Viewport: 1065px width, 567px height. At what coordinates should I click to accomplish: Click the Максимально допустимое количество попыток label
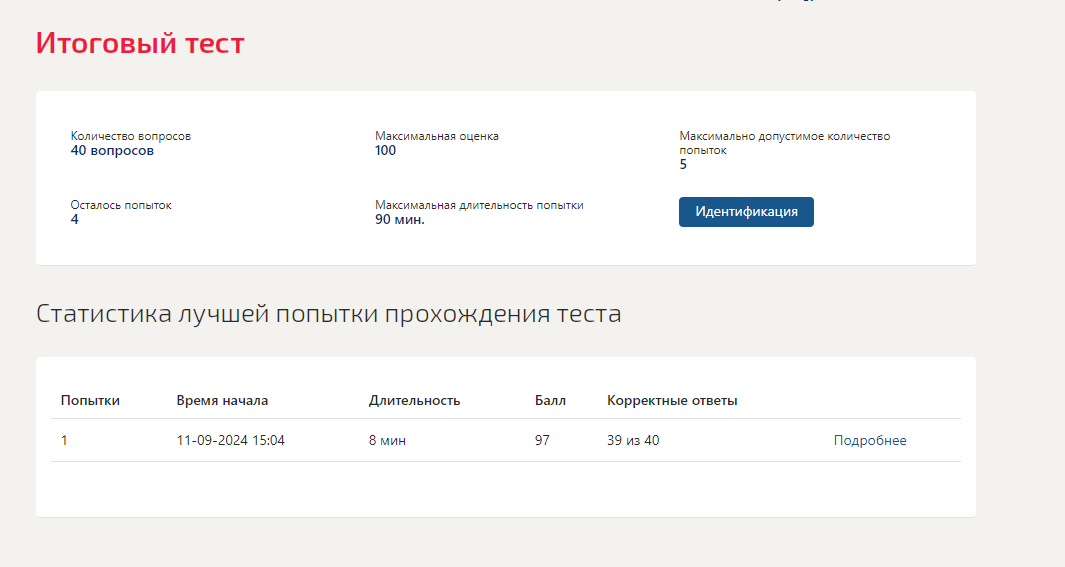point(784,143)
